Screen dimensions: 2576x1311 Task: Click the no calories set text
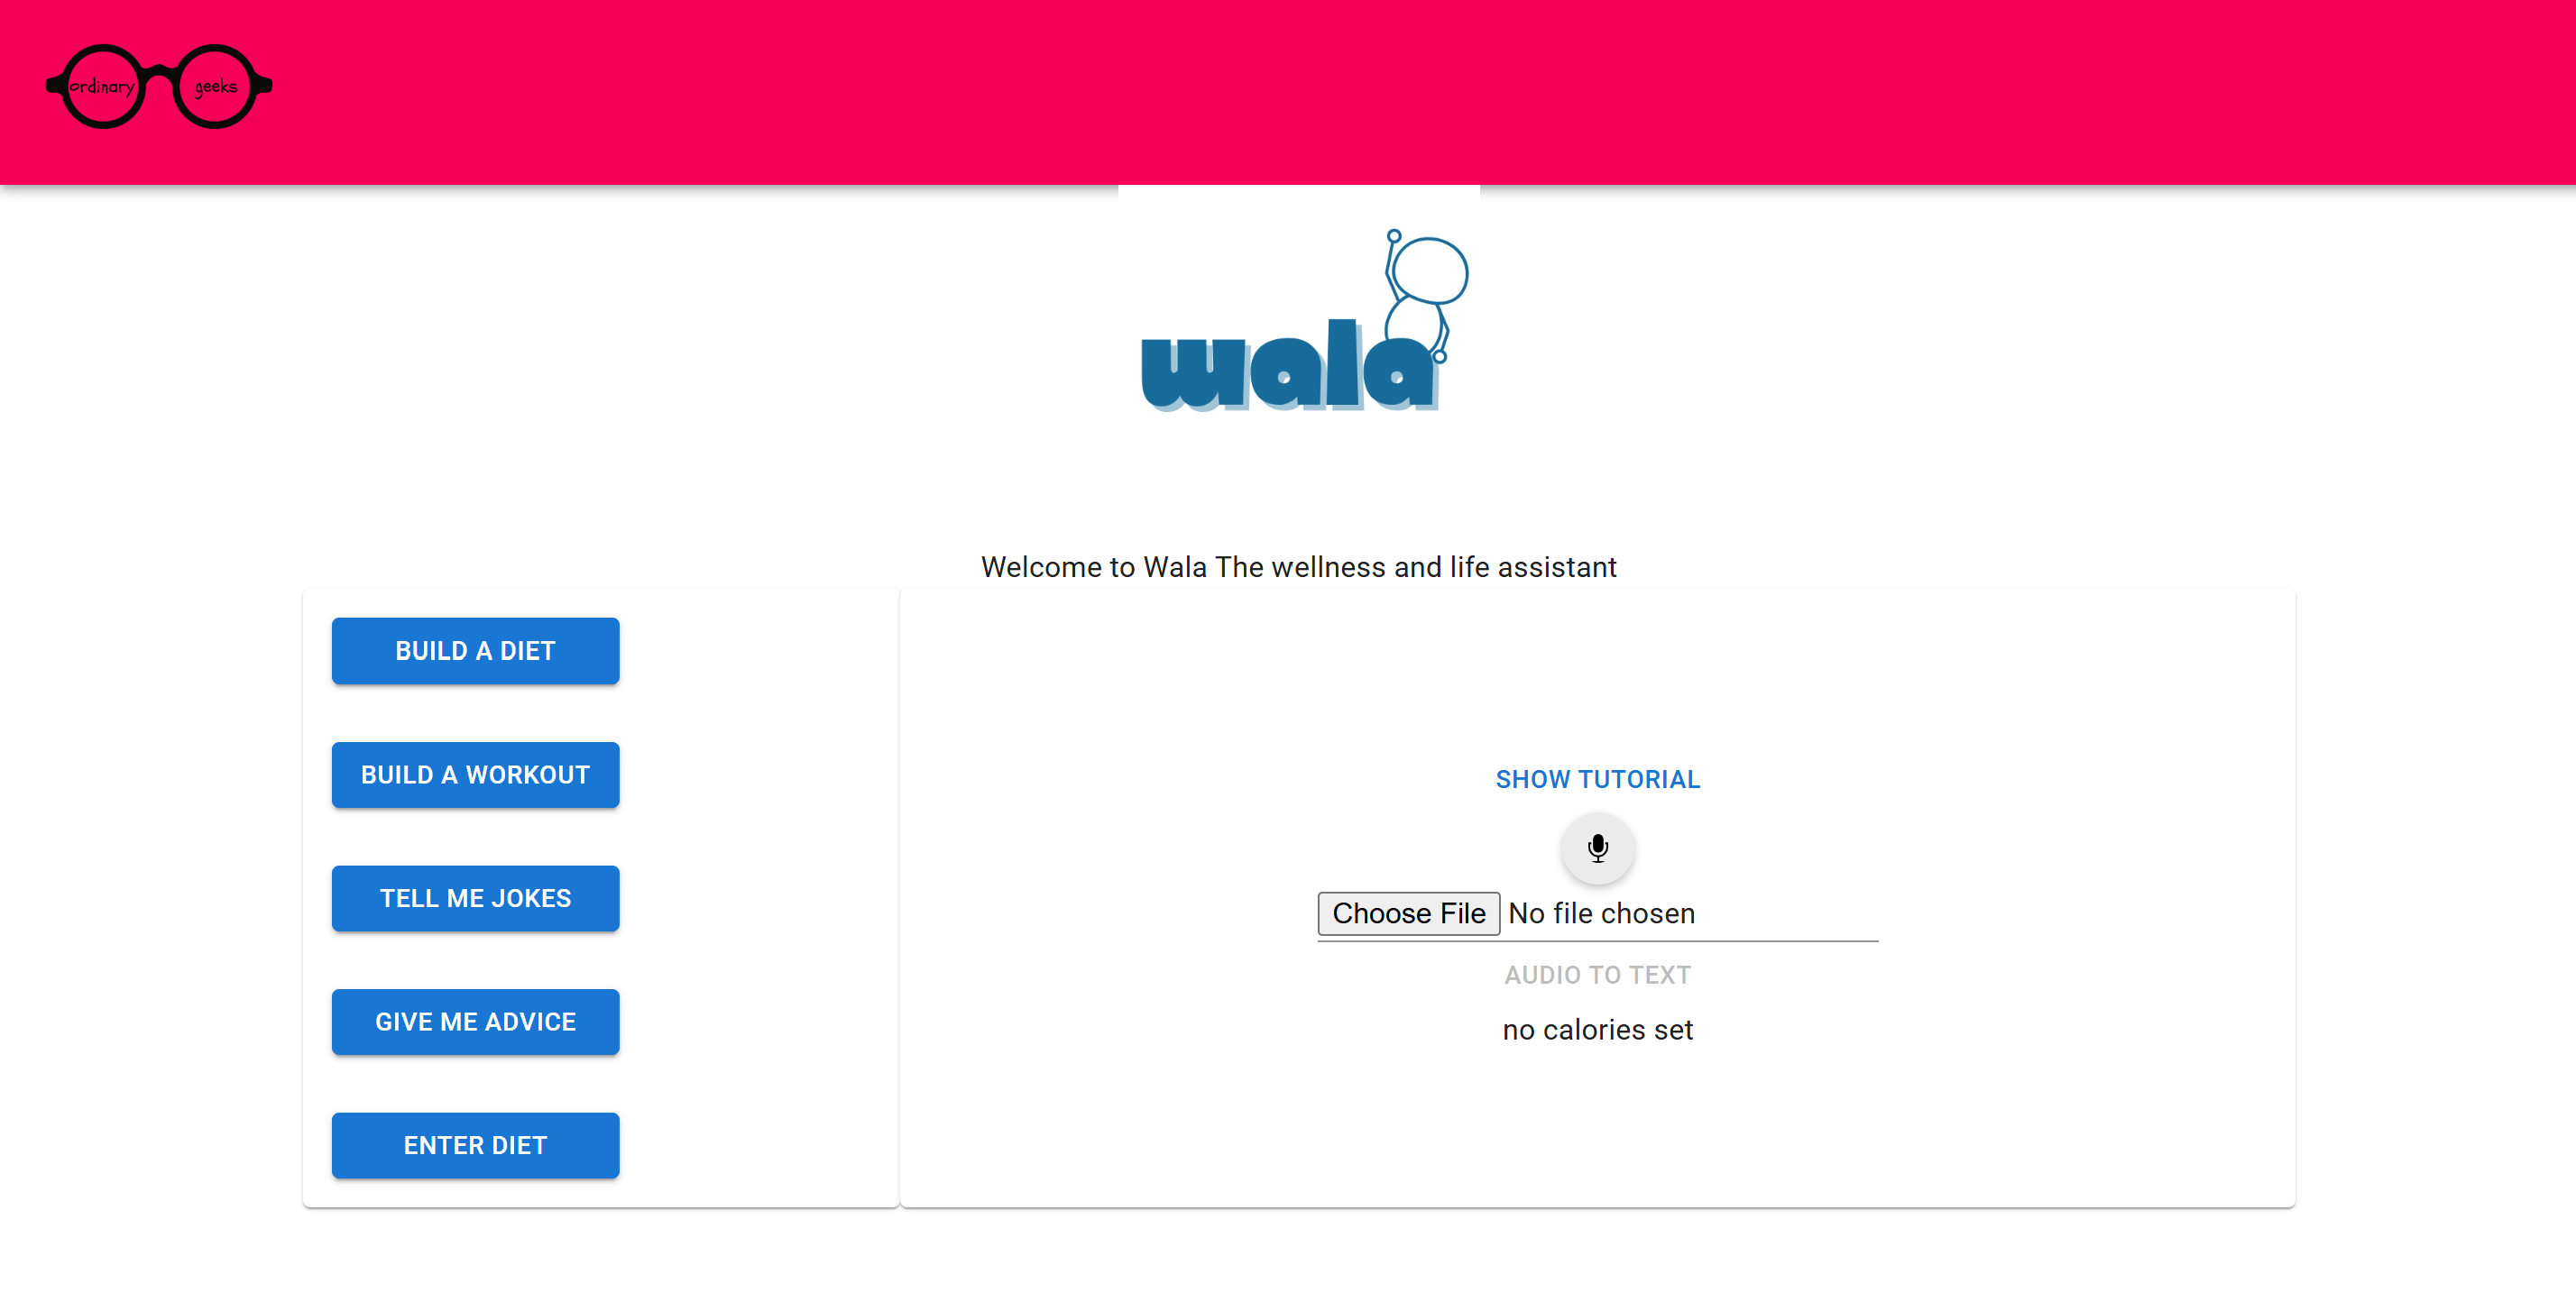pos(1597,1030)
